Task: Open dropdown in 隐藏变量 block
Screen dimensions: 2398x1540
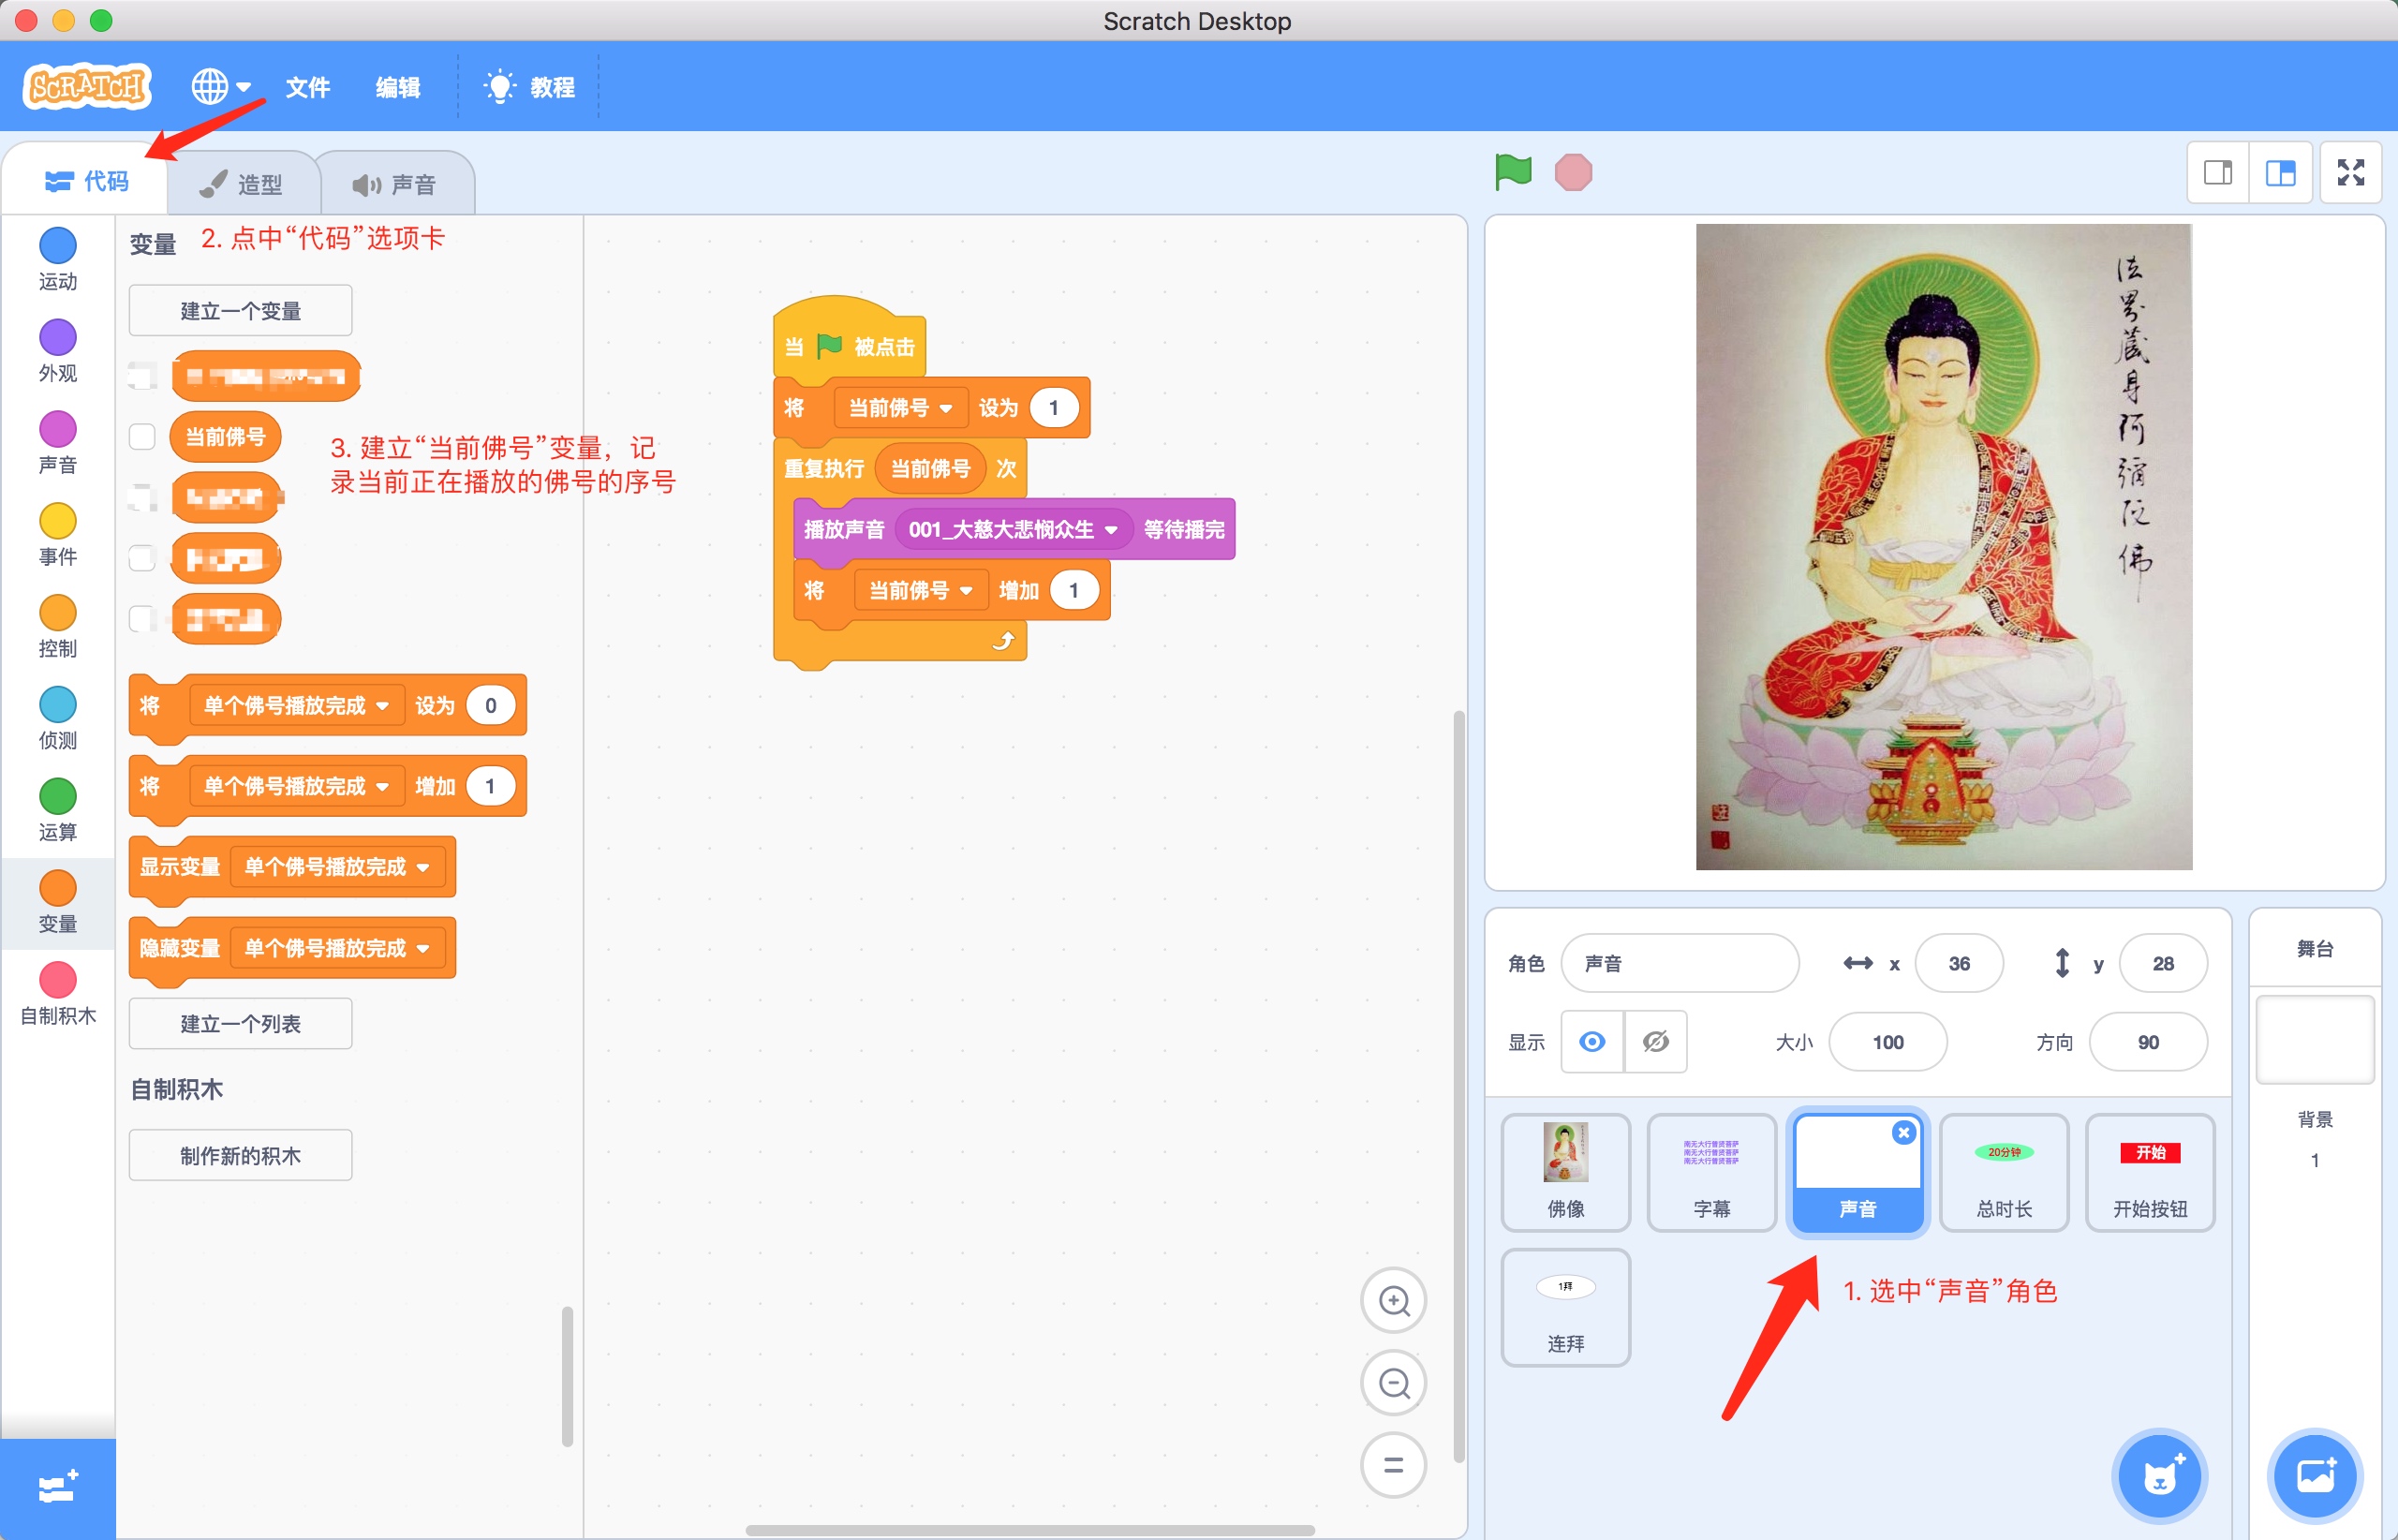Action: 337,948
